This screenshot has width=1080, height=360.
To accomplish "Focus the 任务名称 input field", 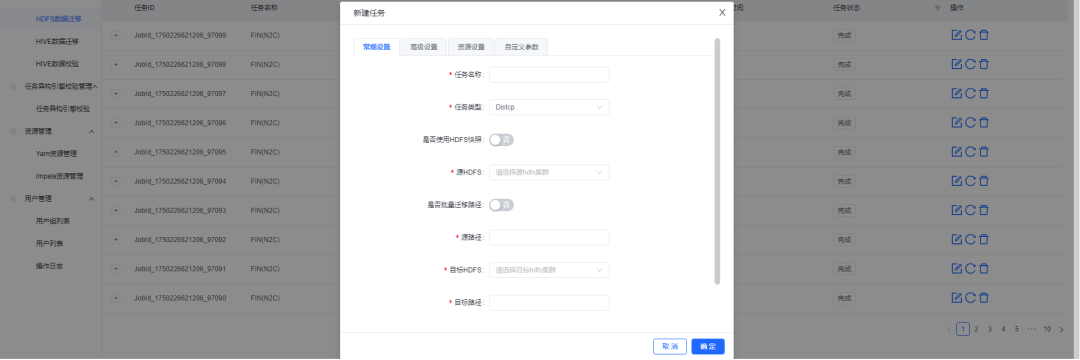I will click(x=549, y=74).
